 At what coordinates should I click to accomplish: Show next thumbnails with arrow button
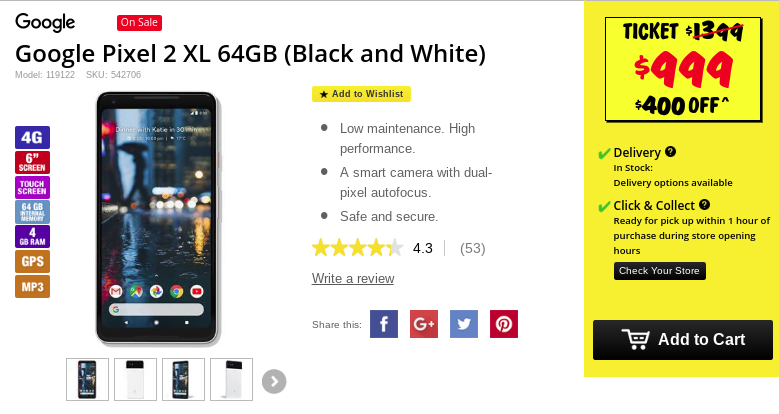[274, 382]
